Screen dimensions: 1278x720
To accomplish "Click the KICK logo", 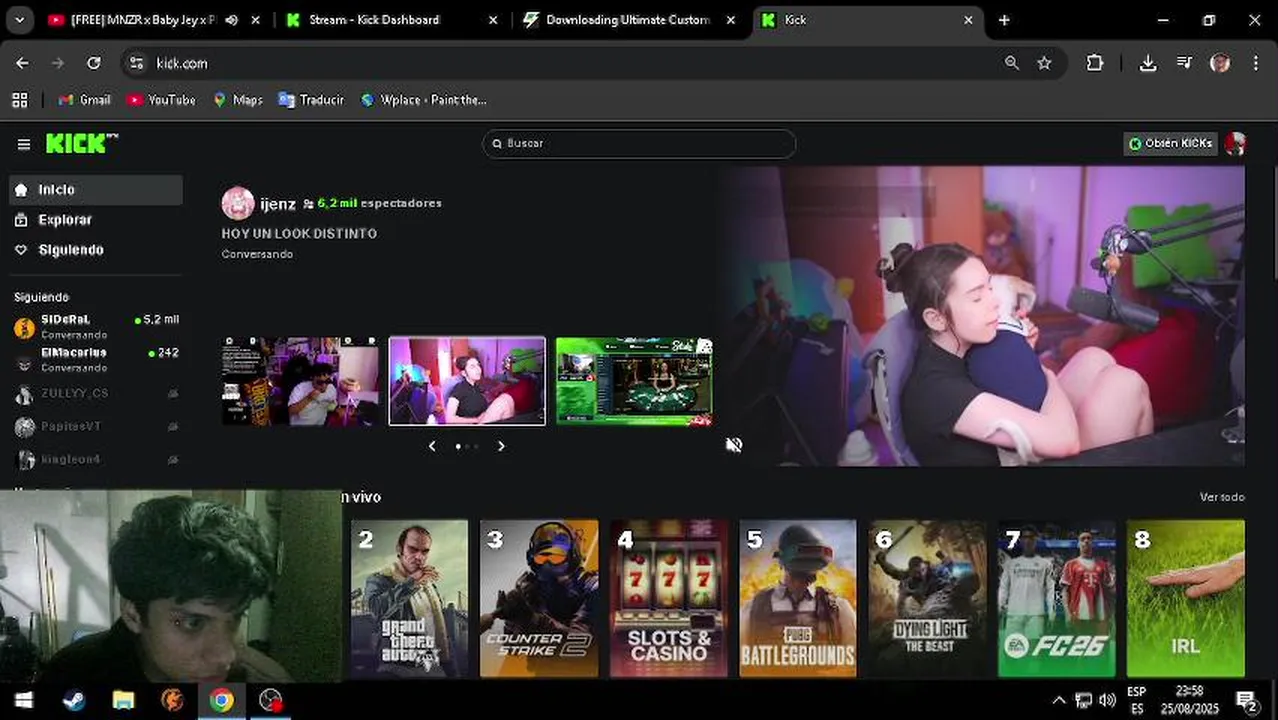I will 81,143.
